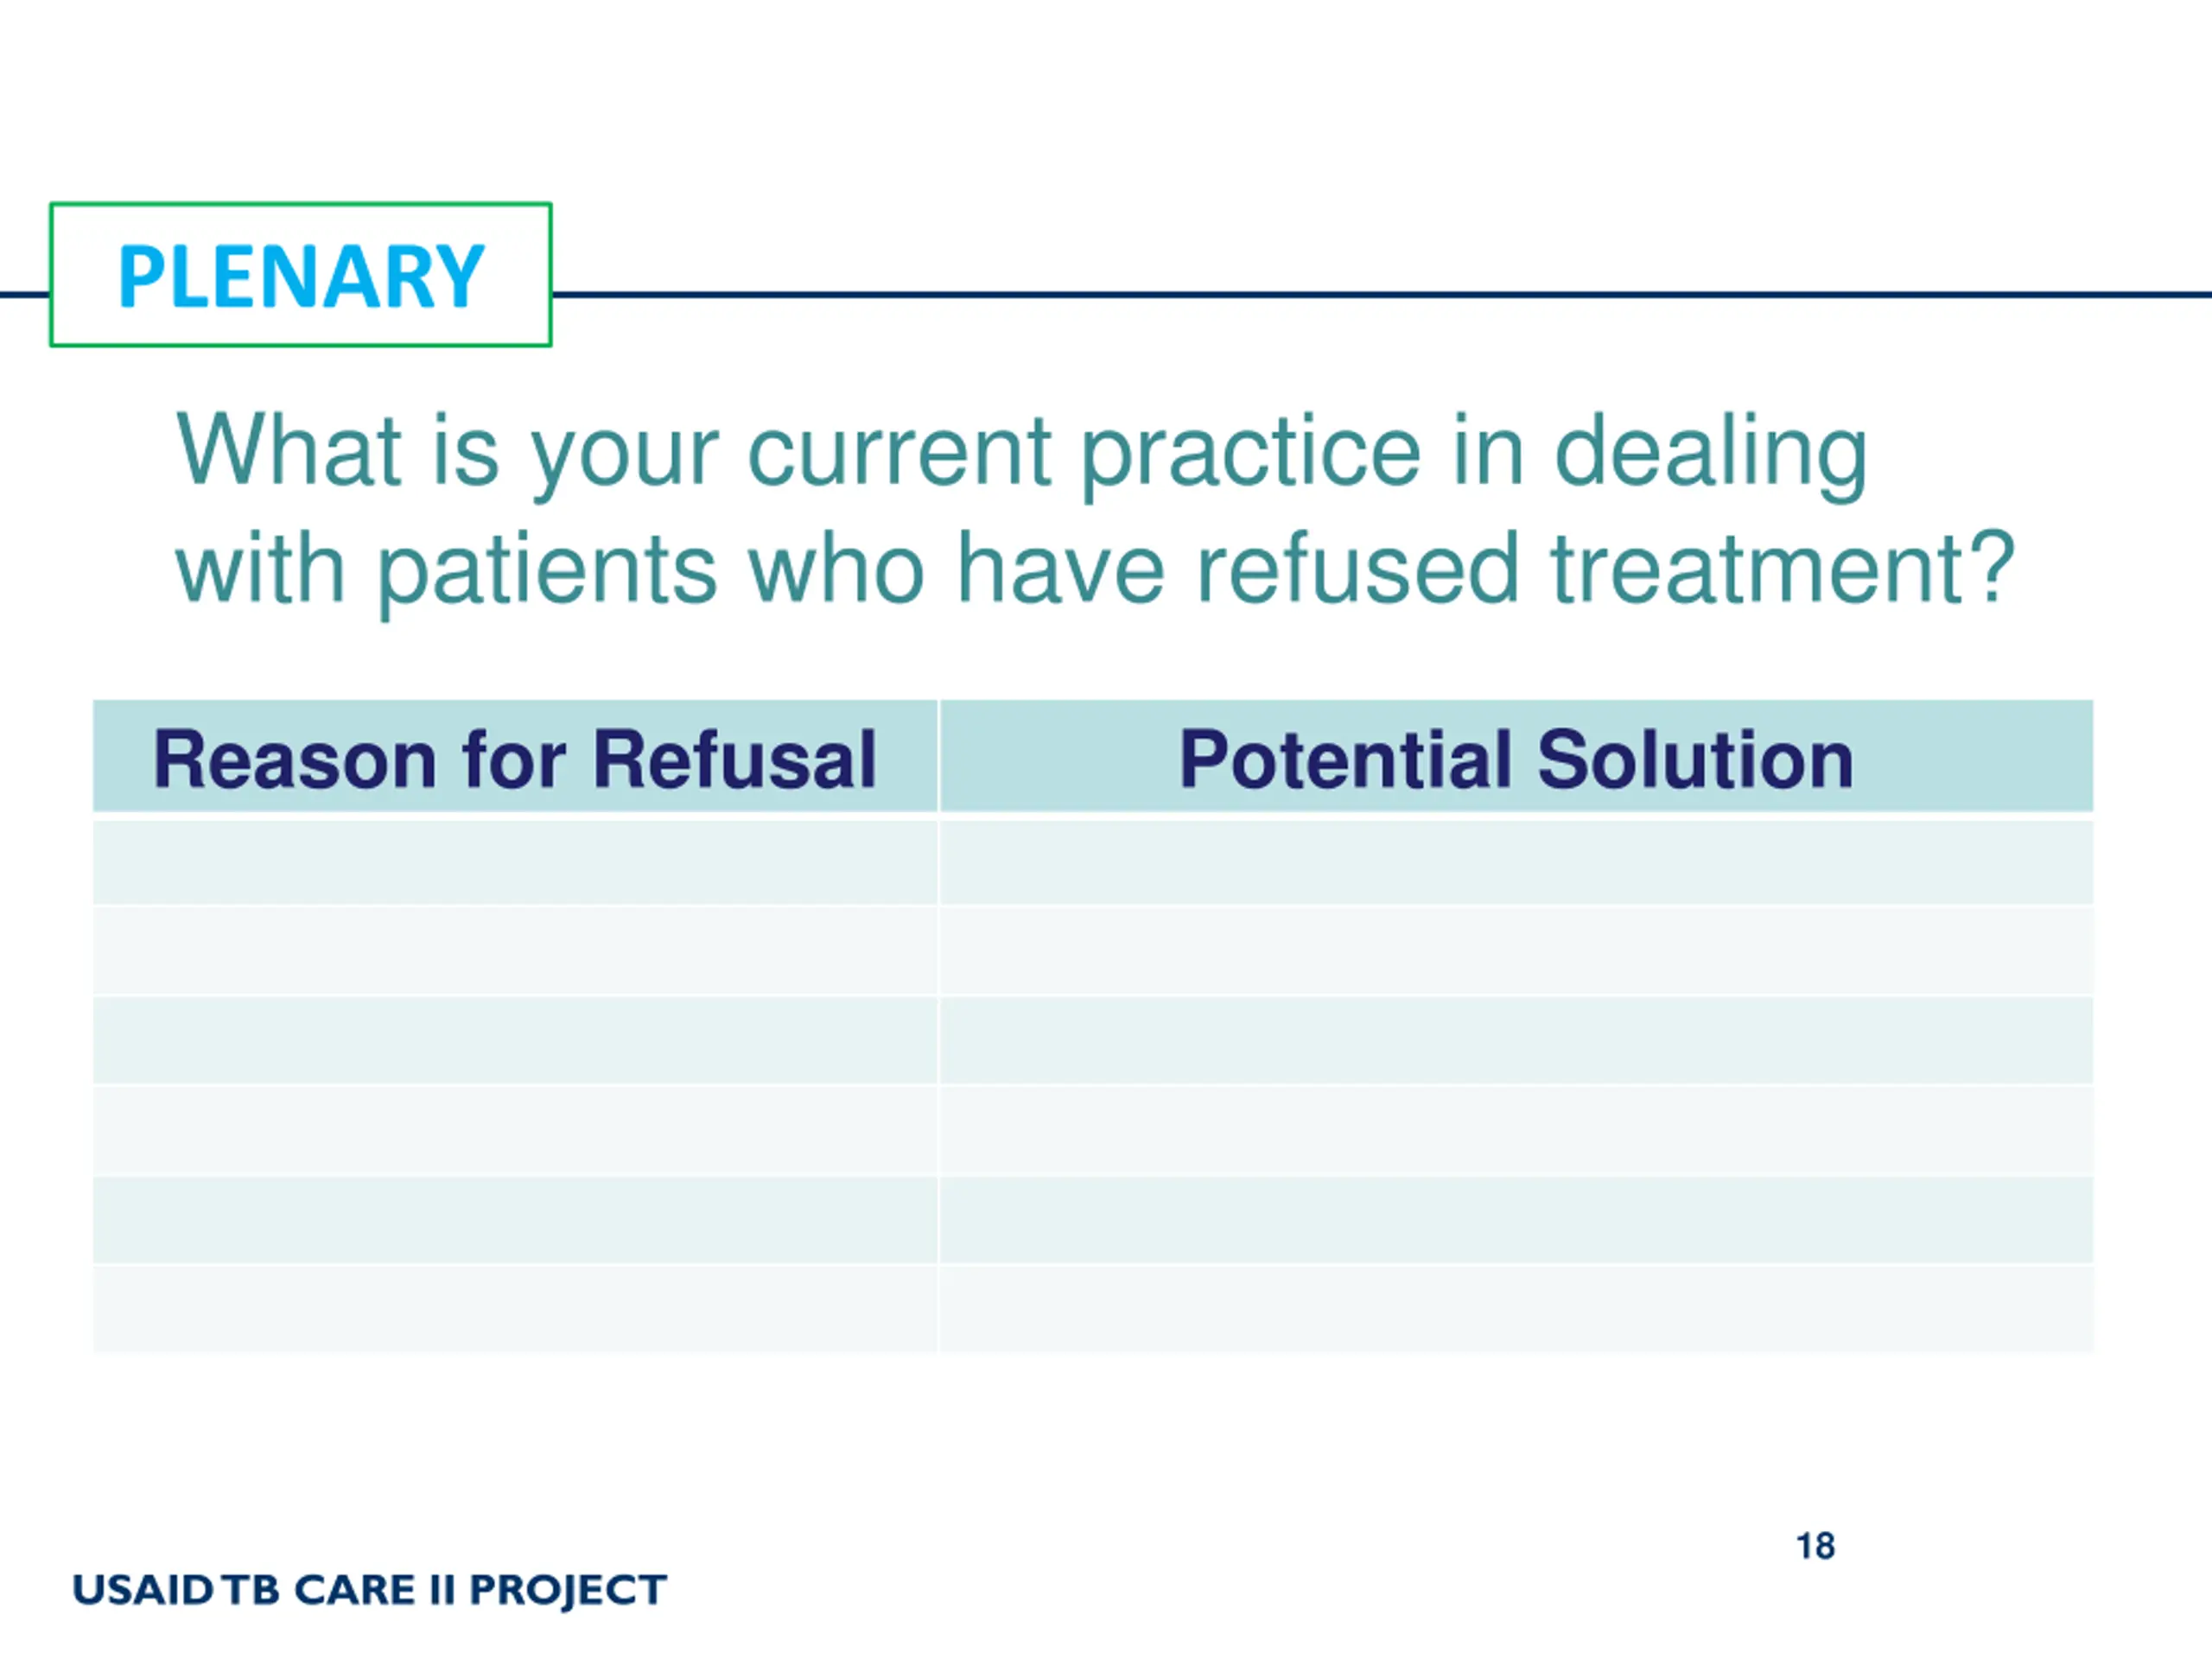Click last row Potential Solution cell
This screenshot has height=1659, width=2212.
click(x=1516, y=1309)
